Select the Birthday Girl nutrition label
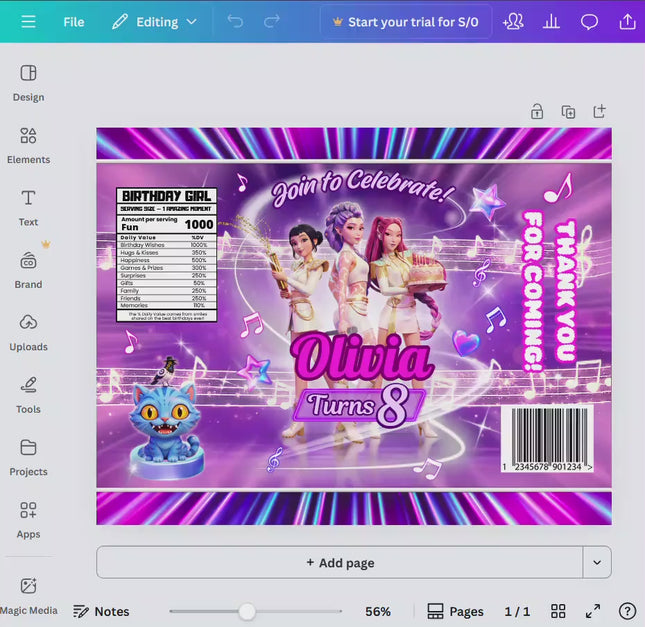This screenshot has height=627, width=645. coord(167,255)
